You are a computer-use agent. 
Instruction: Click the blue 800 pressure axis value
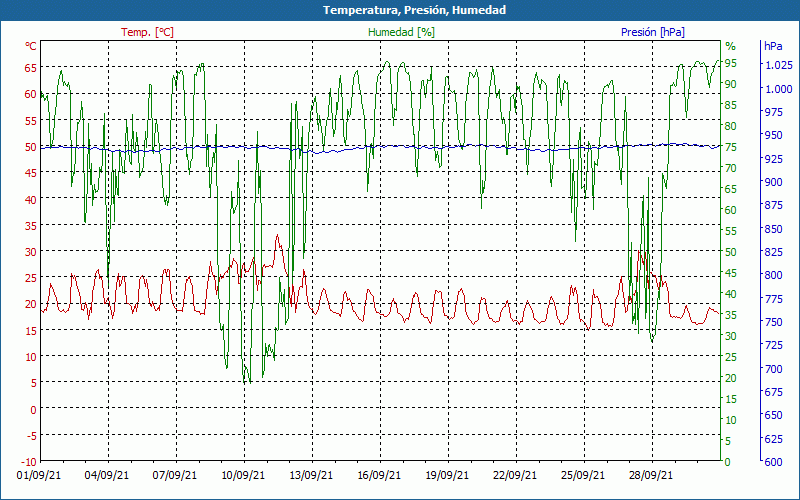(x=773, y=275)
